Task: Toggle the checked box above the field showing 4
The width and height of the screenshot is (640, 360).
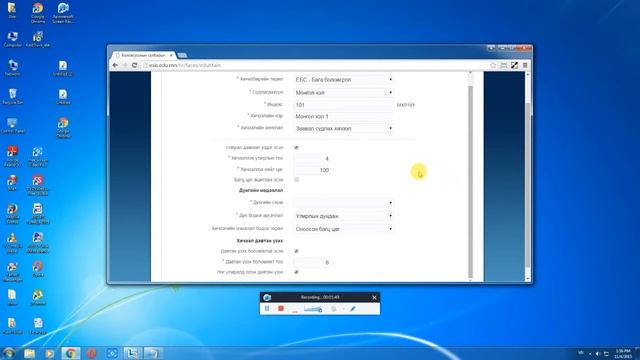Action: pos(296,147)
